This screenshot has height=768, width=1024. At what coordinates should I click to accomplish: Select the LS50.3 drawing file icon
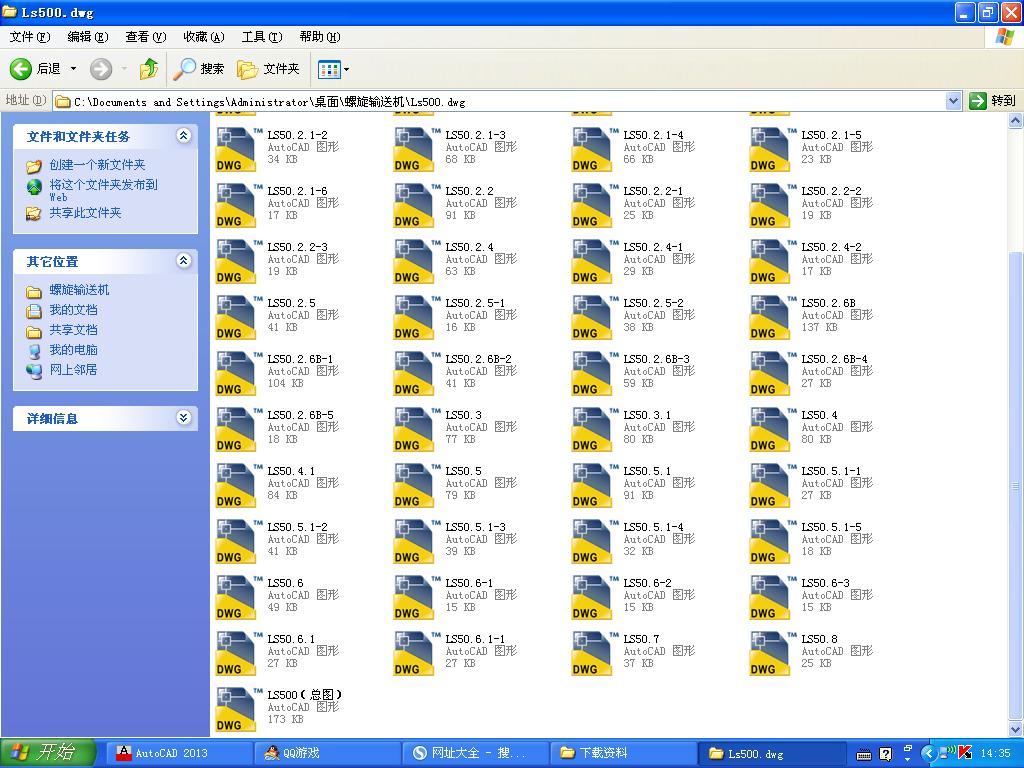(414, 429)
